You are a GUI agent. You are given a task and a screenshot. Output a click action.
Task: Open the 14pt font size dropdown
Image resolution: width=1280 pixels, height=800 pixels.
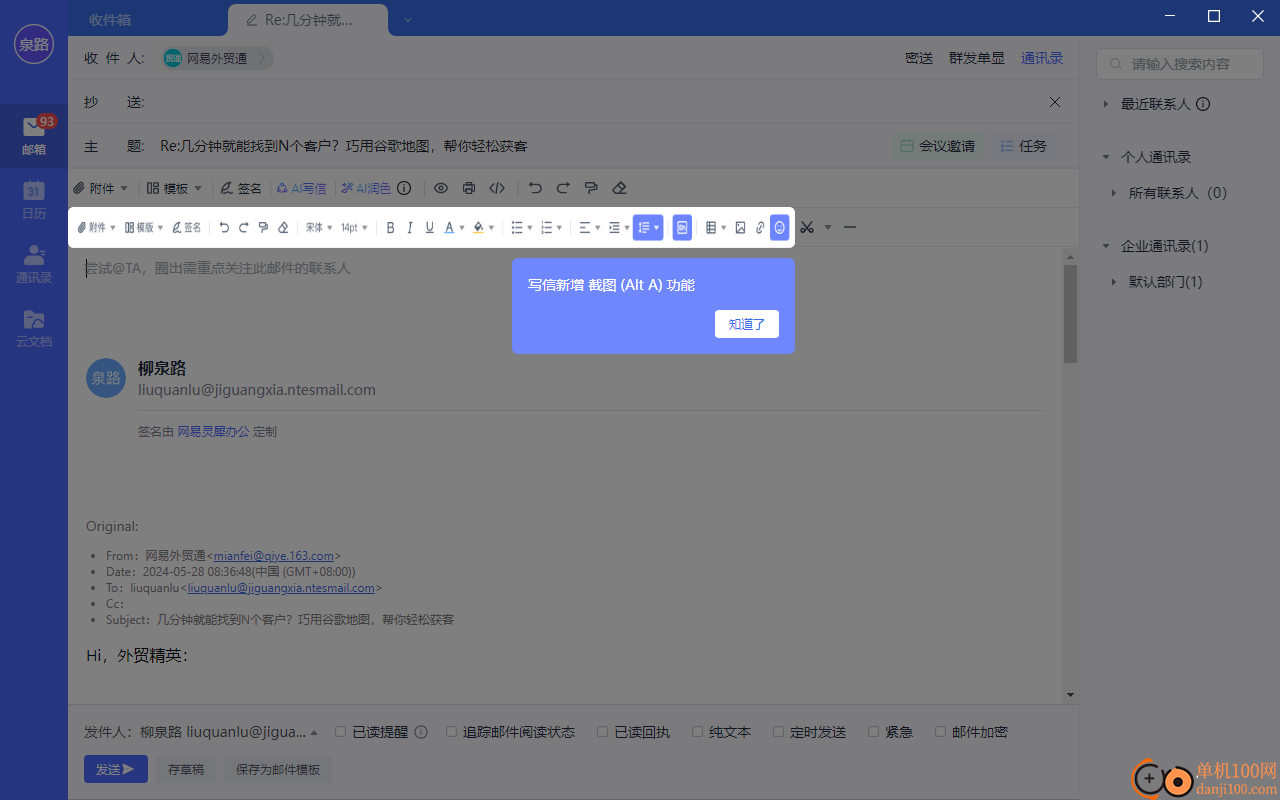[x=354, y=228]
